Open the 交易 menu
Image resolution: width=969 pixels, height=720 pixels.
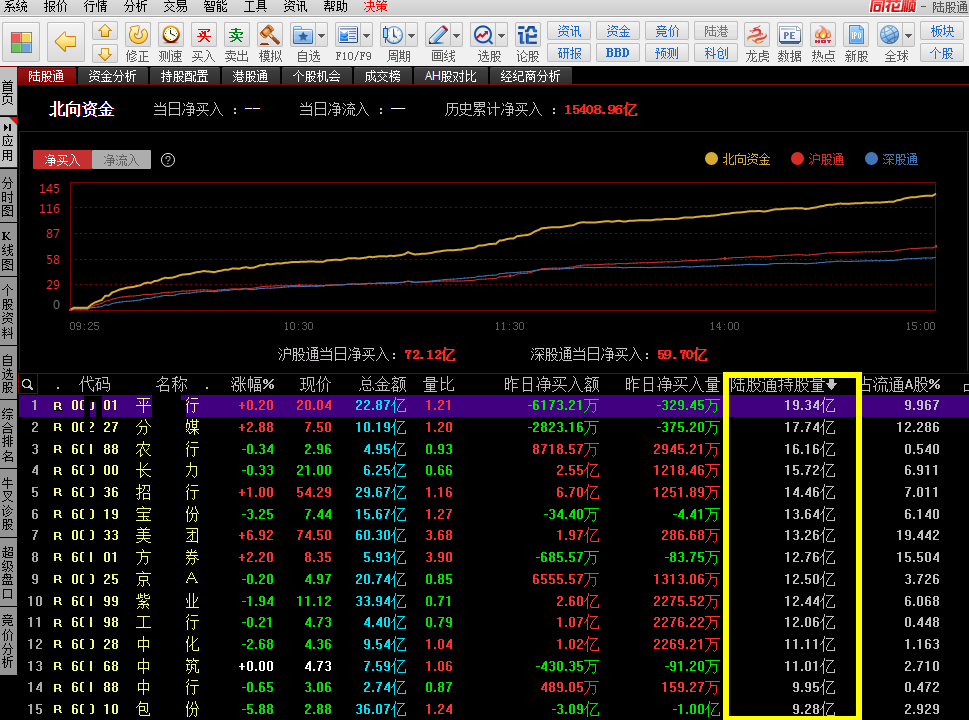click(175, 6)
